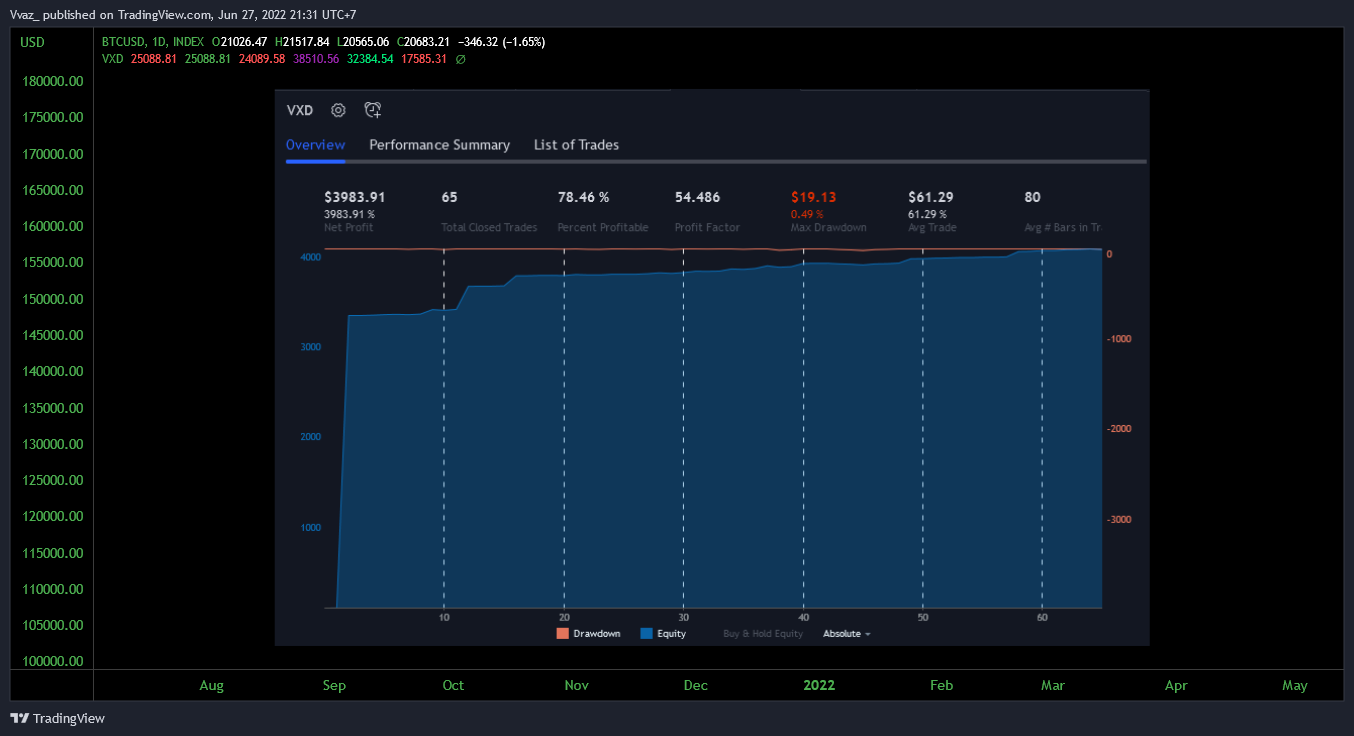Click the 100000.00 price axis label
1354x736 pixels.
(52, 662)
